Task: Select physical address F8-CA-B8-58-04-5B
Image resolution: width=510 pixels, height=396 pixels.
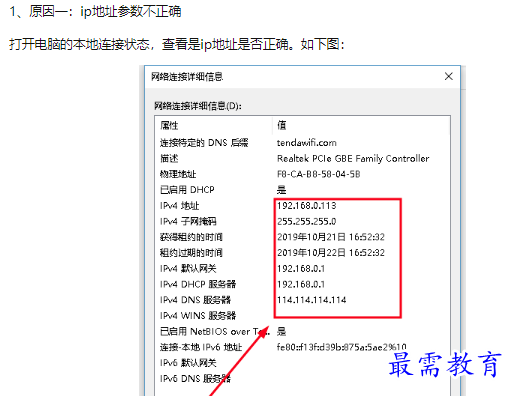Action: pyautogui.click(x=318, y=174)
